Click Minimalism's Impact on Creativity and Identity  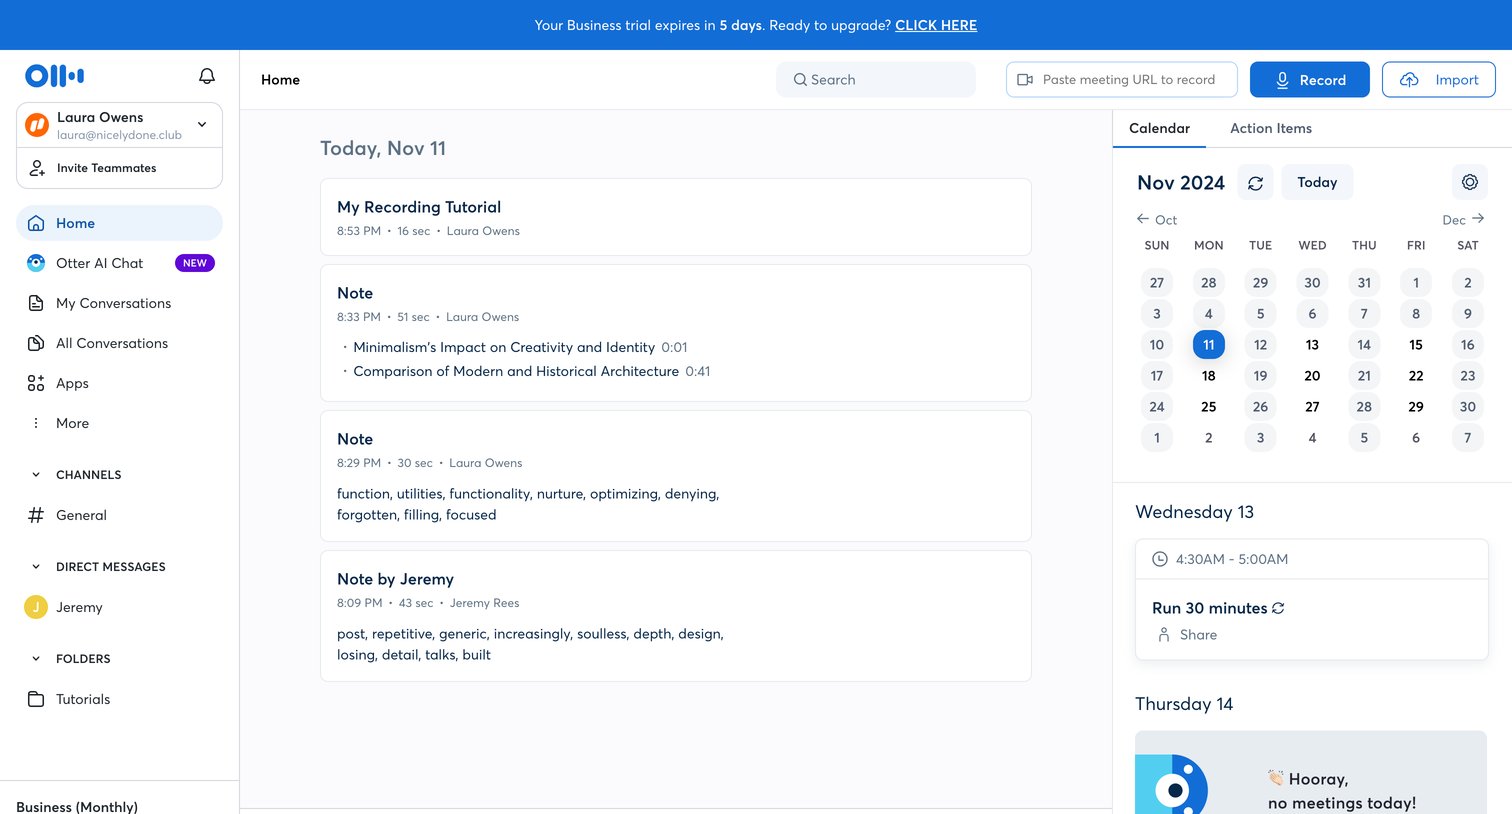tap(504, 347)
